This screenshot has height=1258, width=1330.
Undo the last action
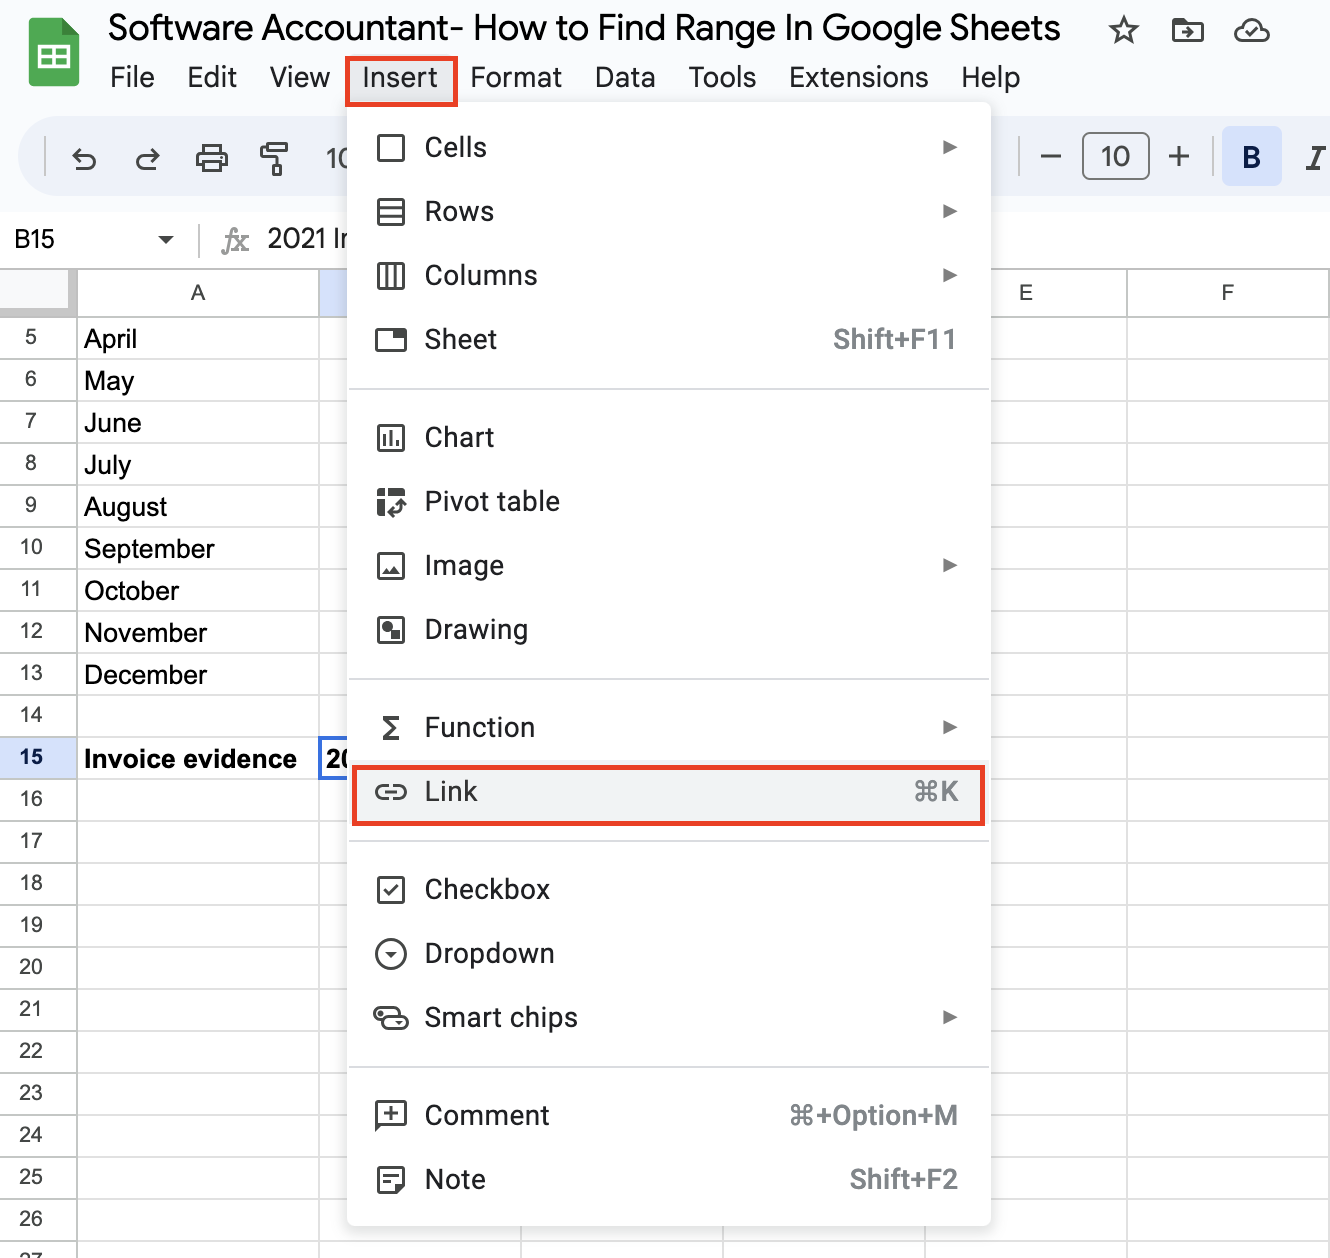point(84,158)
